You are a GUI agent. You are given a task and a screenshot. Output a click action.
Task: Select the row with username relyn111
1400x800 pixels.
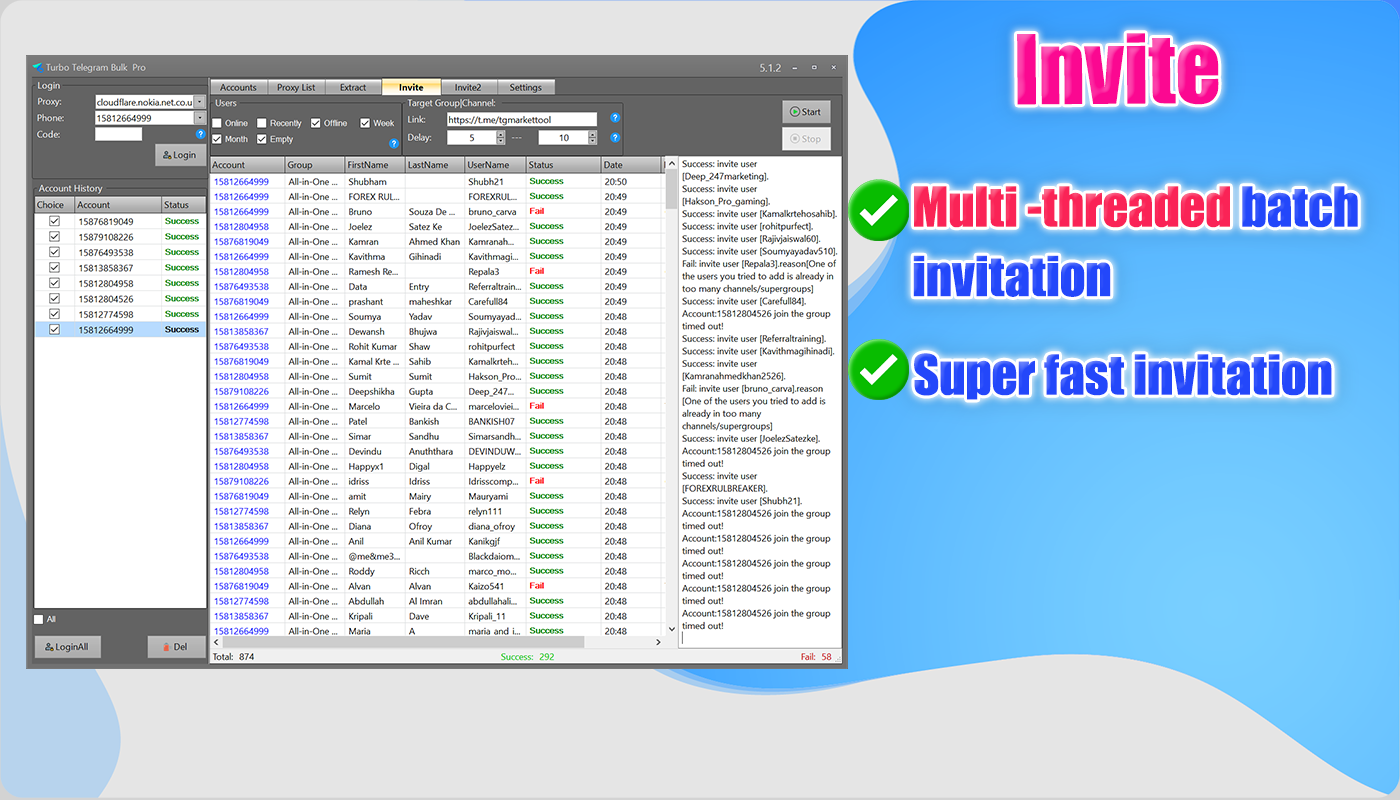(x=437, y=511)
